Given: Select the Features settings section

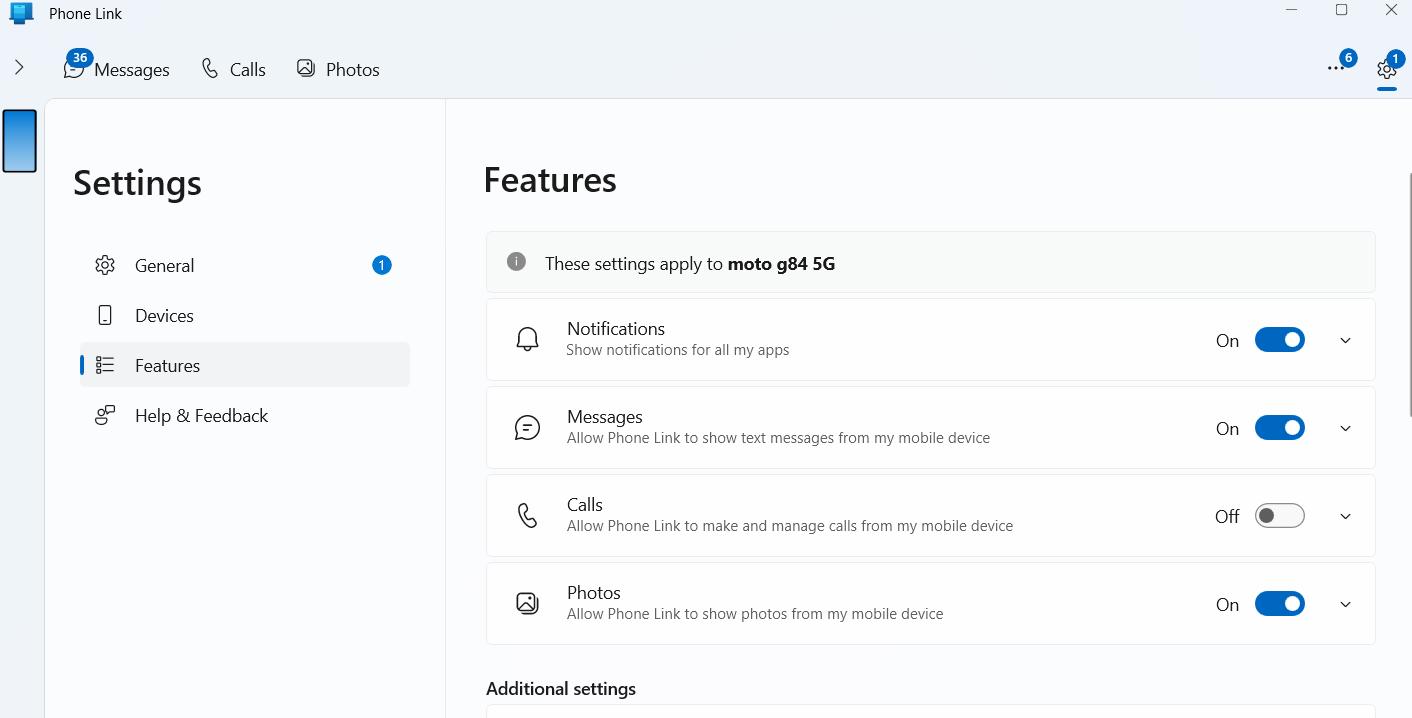Looking at the screenshot, I should pos(167,365).
